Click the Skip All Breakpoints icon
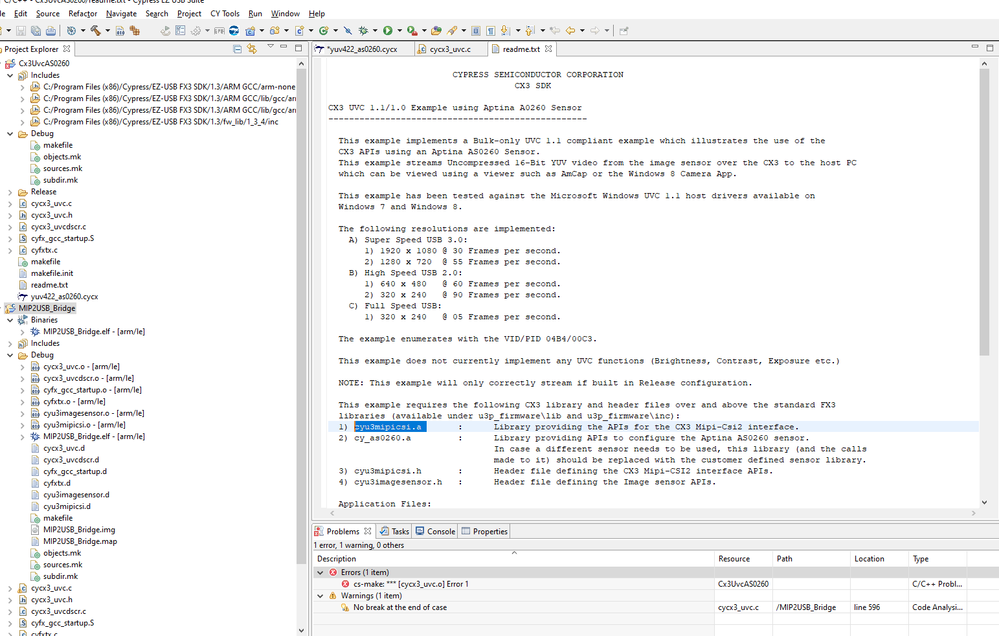 (x=348, y=31)
